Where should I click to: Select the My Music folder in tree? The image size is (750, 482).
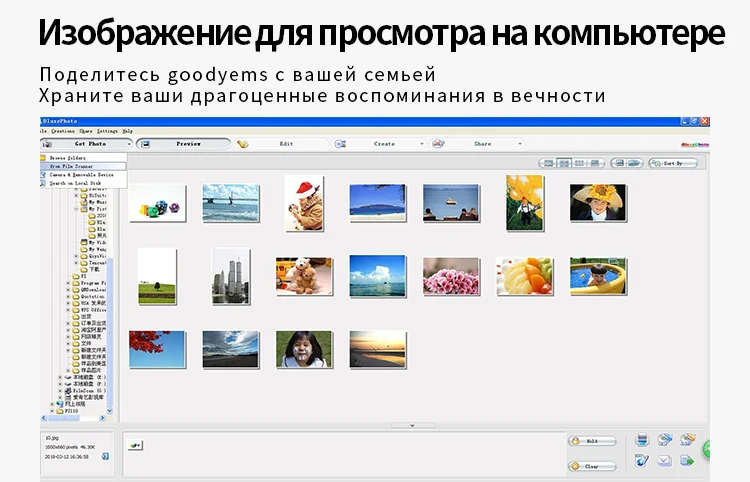93,202
